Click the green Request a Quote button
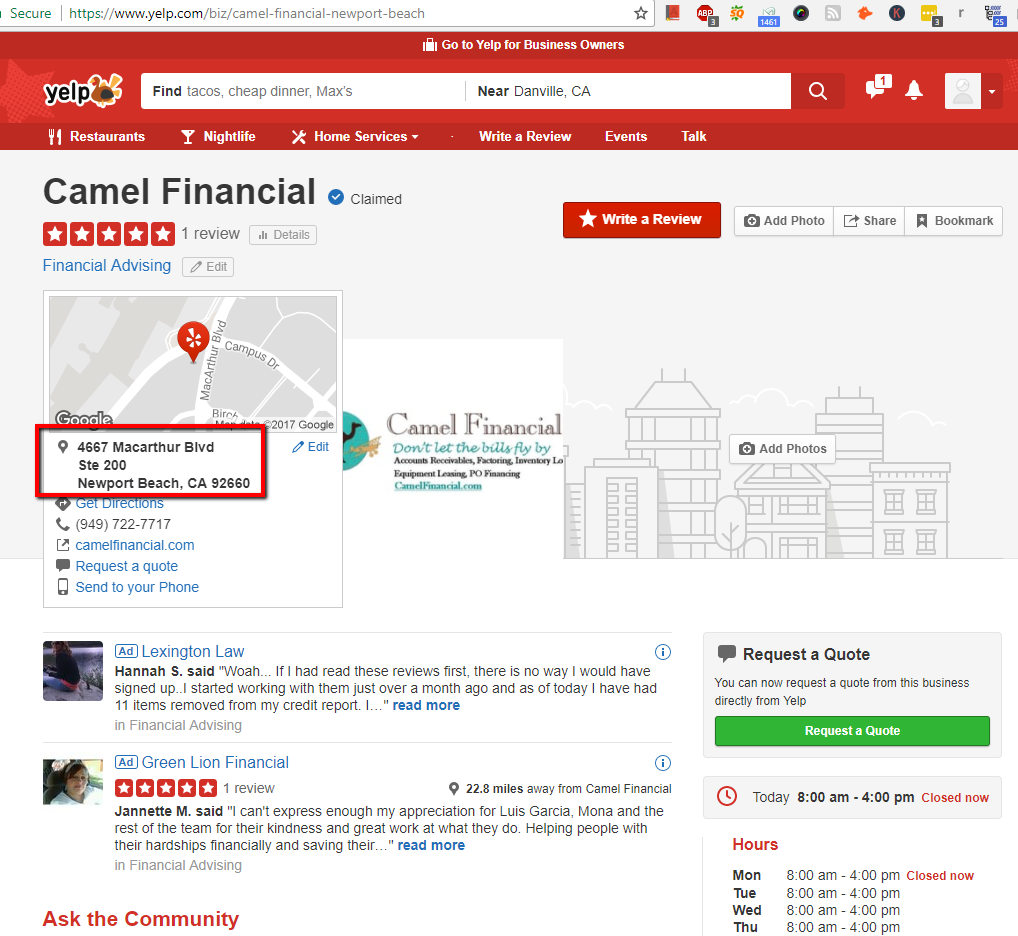 click(852, 731)
